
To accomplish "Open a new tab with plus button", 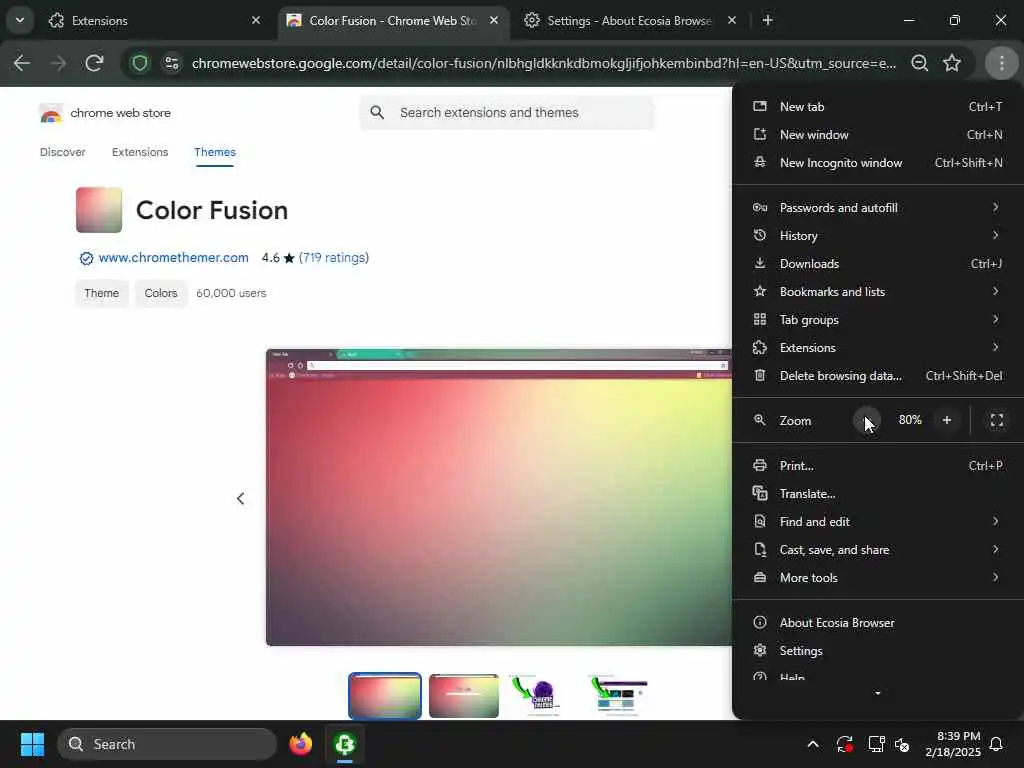I will click(768, 20).
